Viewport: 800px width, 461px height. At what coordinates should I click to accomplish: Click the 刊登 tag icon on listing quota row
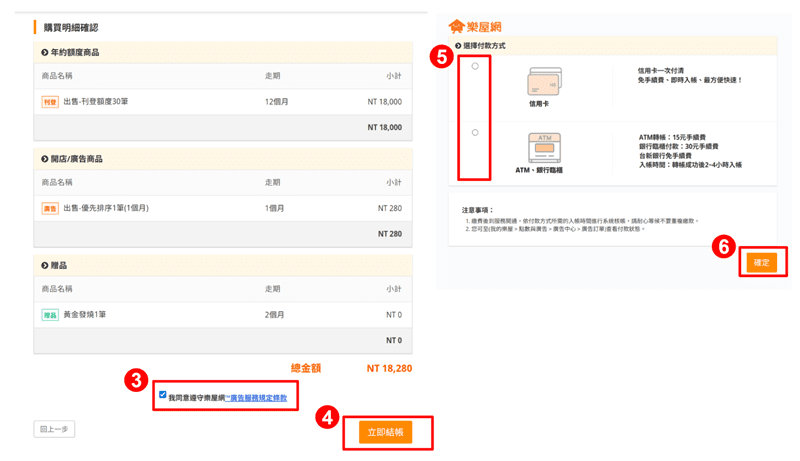(50, 102)
